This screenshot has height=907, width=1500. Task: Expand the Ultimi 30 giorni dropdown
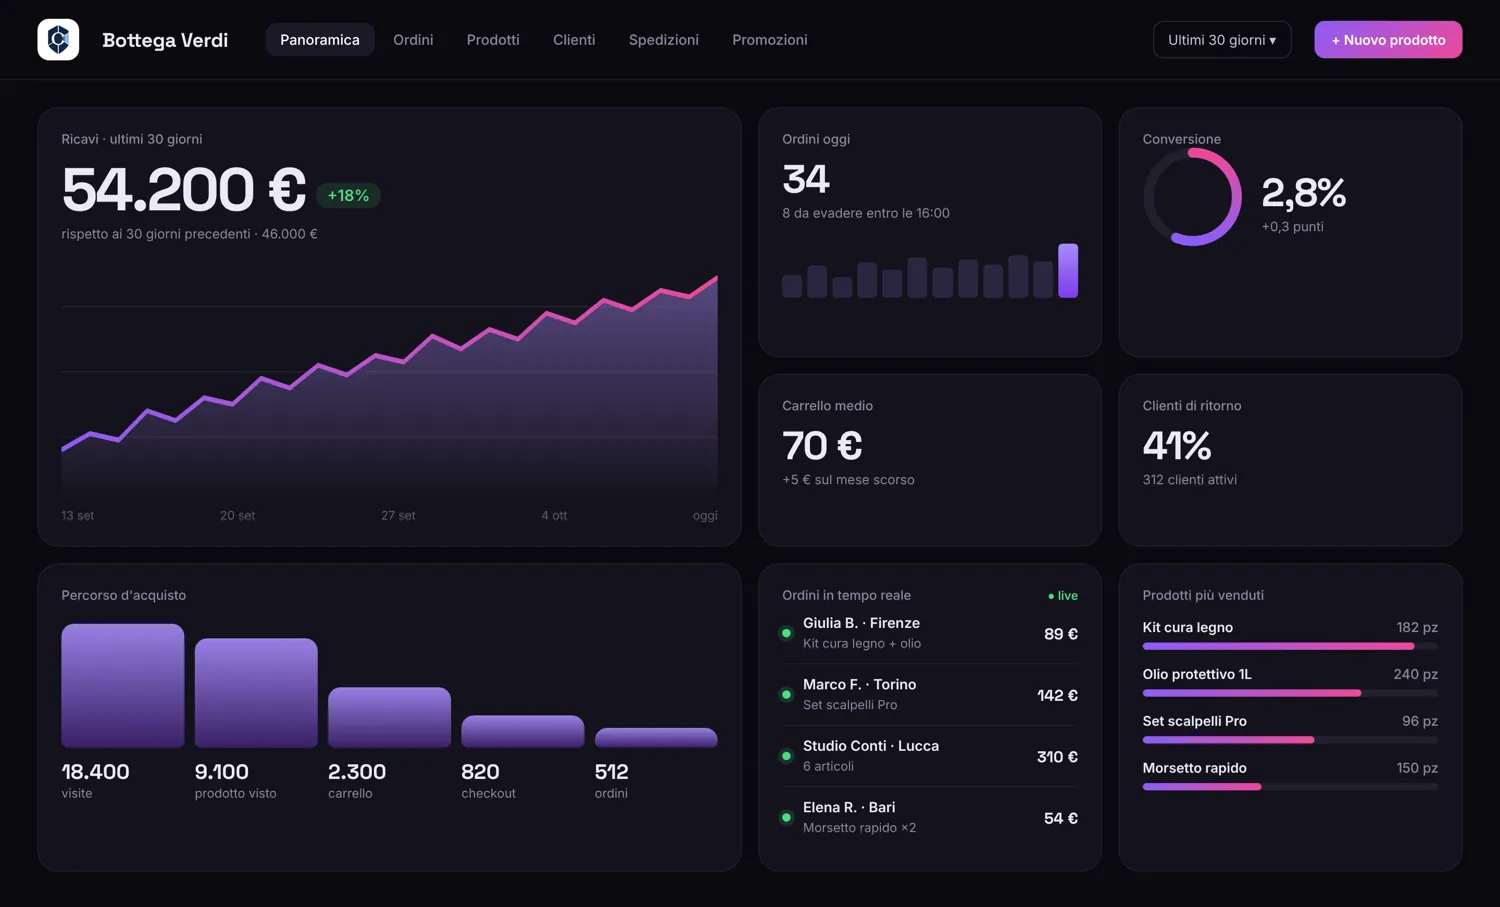pyautogui.click(x=1222, y=40)
